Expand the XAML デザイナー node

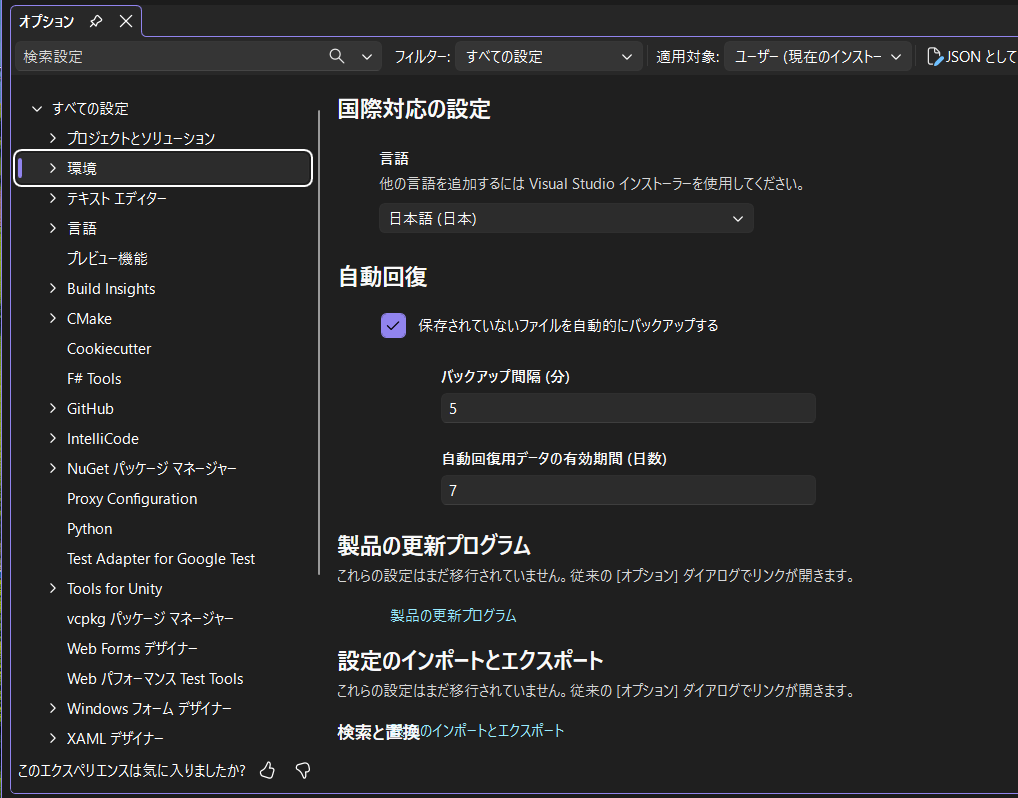[53, 738]
